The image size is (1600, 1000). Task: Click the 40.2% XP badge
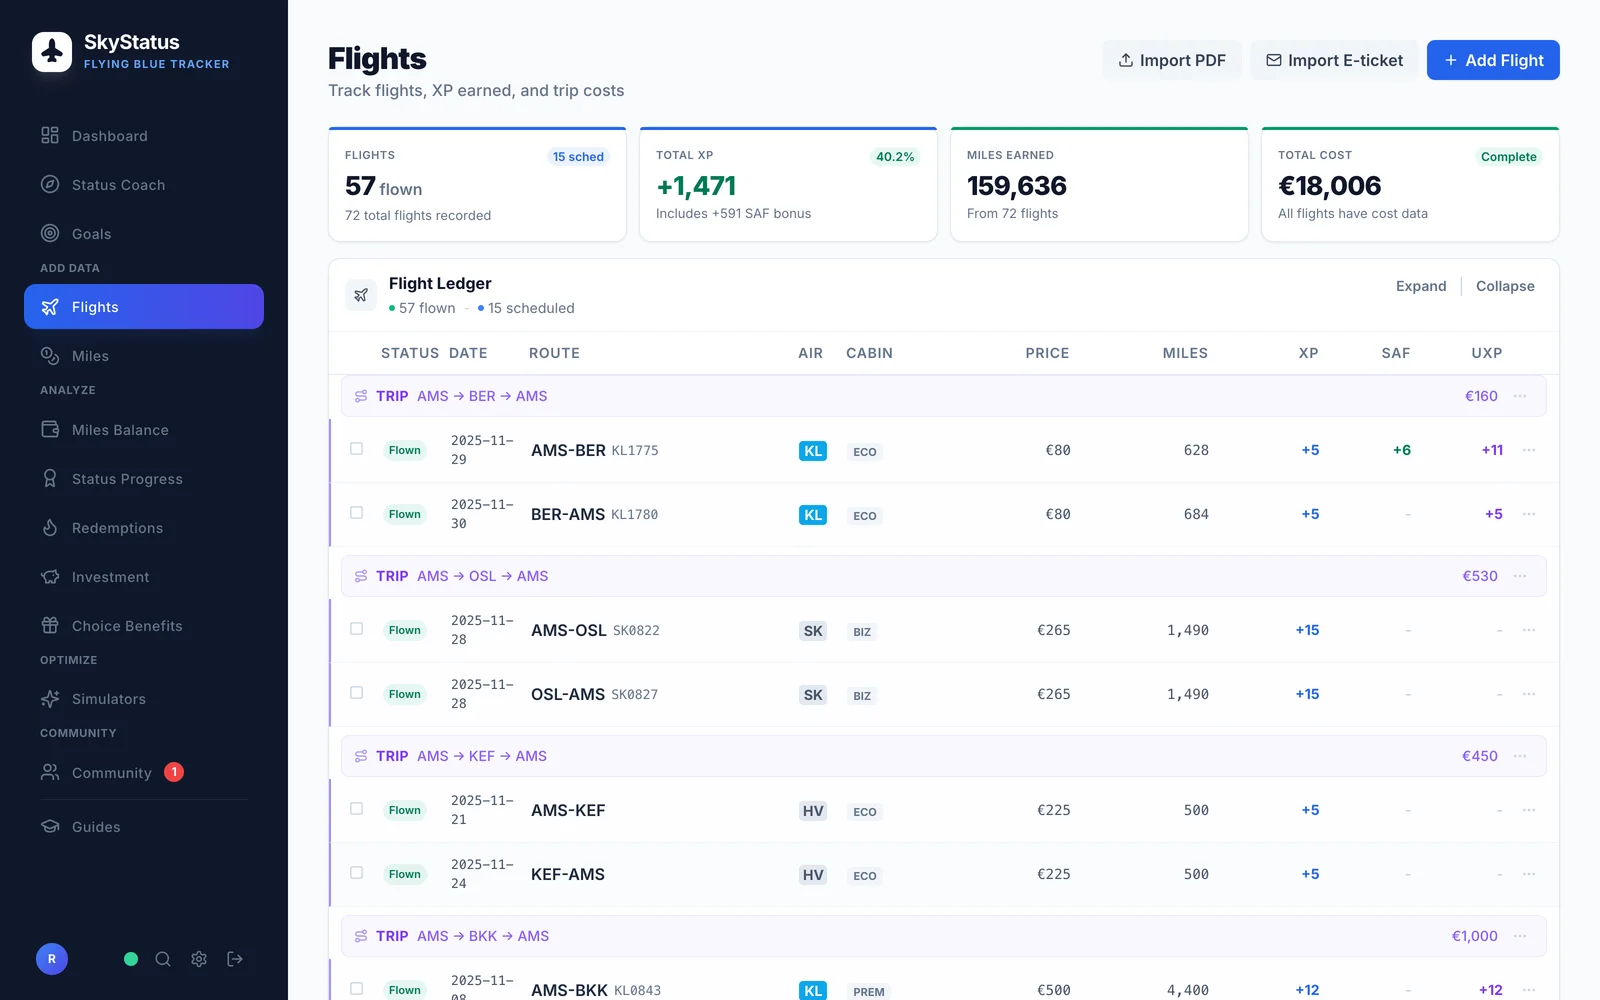click(895, 157)
